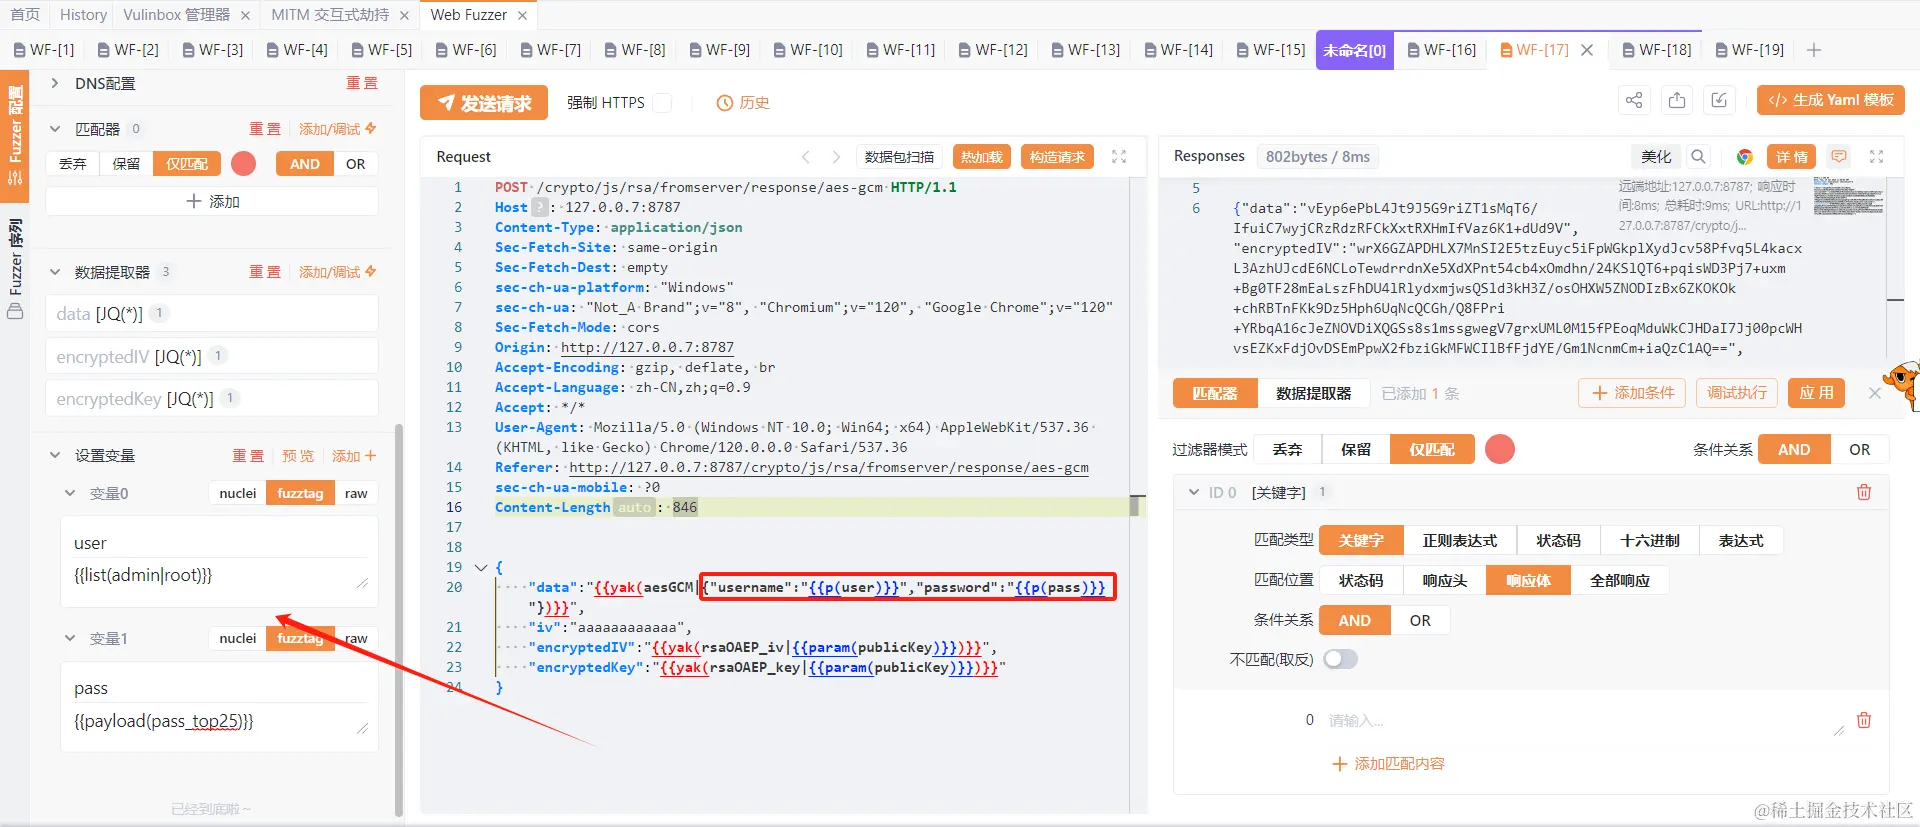Toggle the Force HTTPS checkbox
1920x827 pixels.
click(662, 103)
